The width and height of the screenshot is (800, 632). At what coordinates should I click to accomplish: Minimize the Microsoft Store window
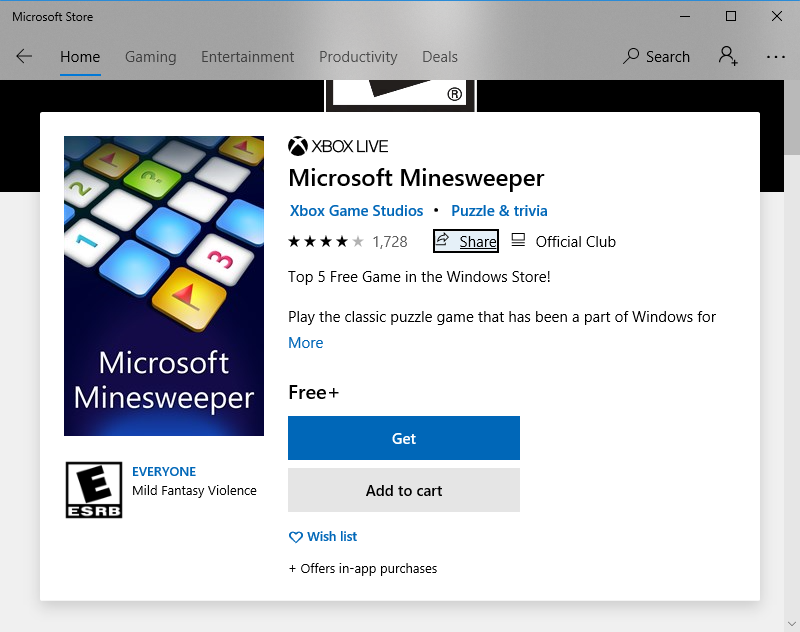click(685, 16)
